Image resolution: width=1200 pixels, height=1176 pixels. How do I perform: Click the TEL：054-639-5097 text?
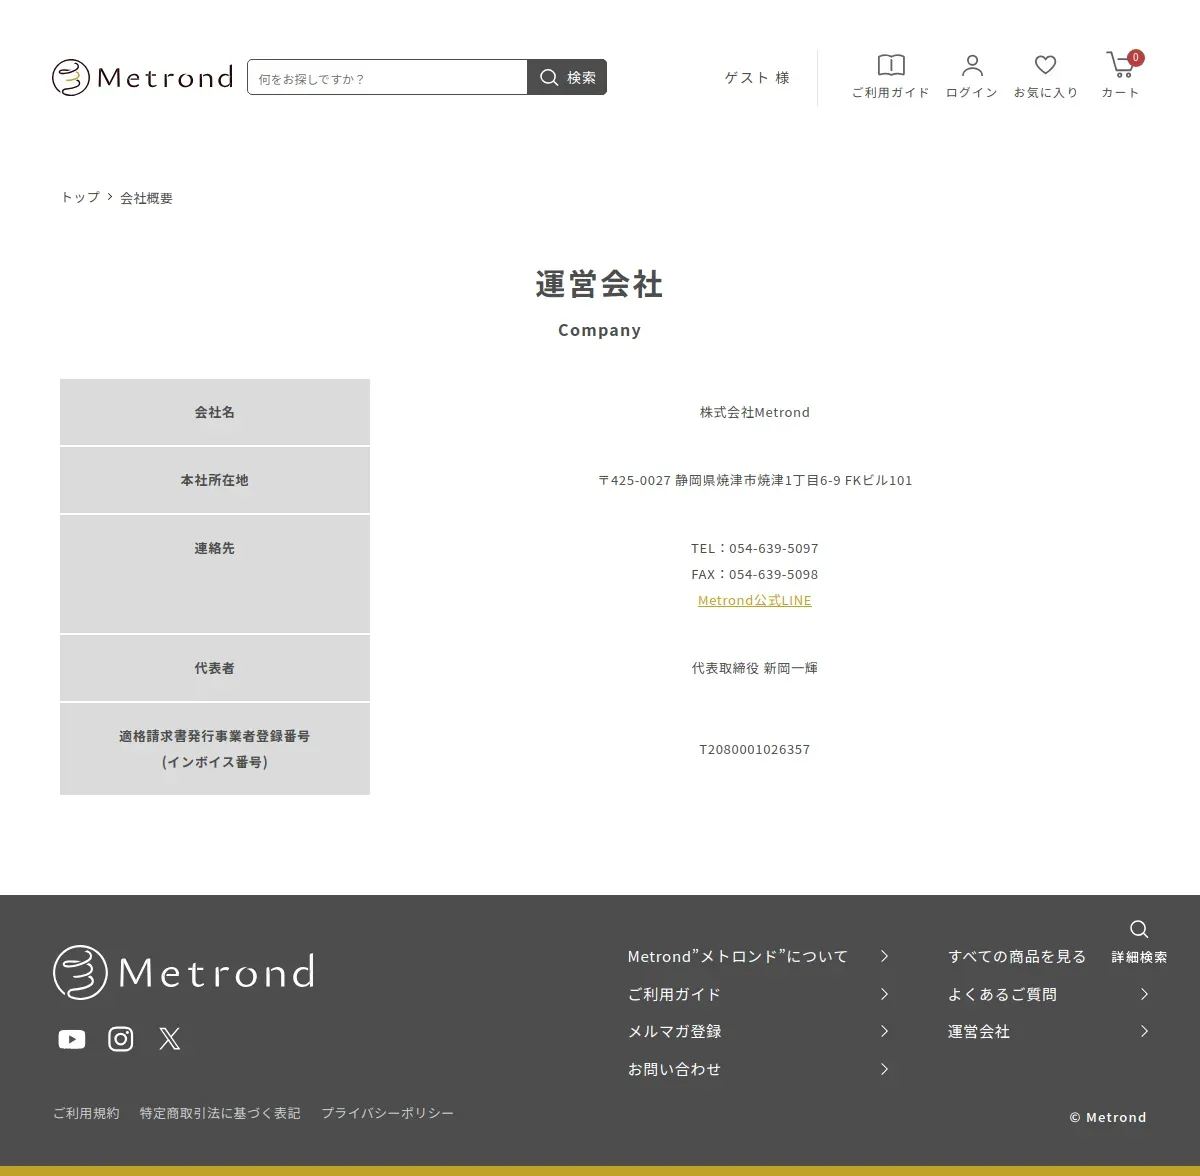(x=755, y=548)
